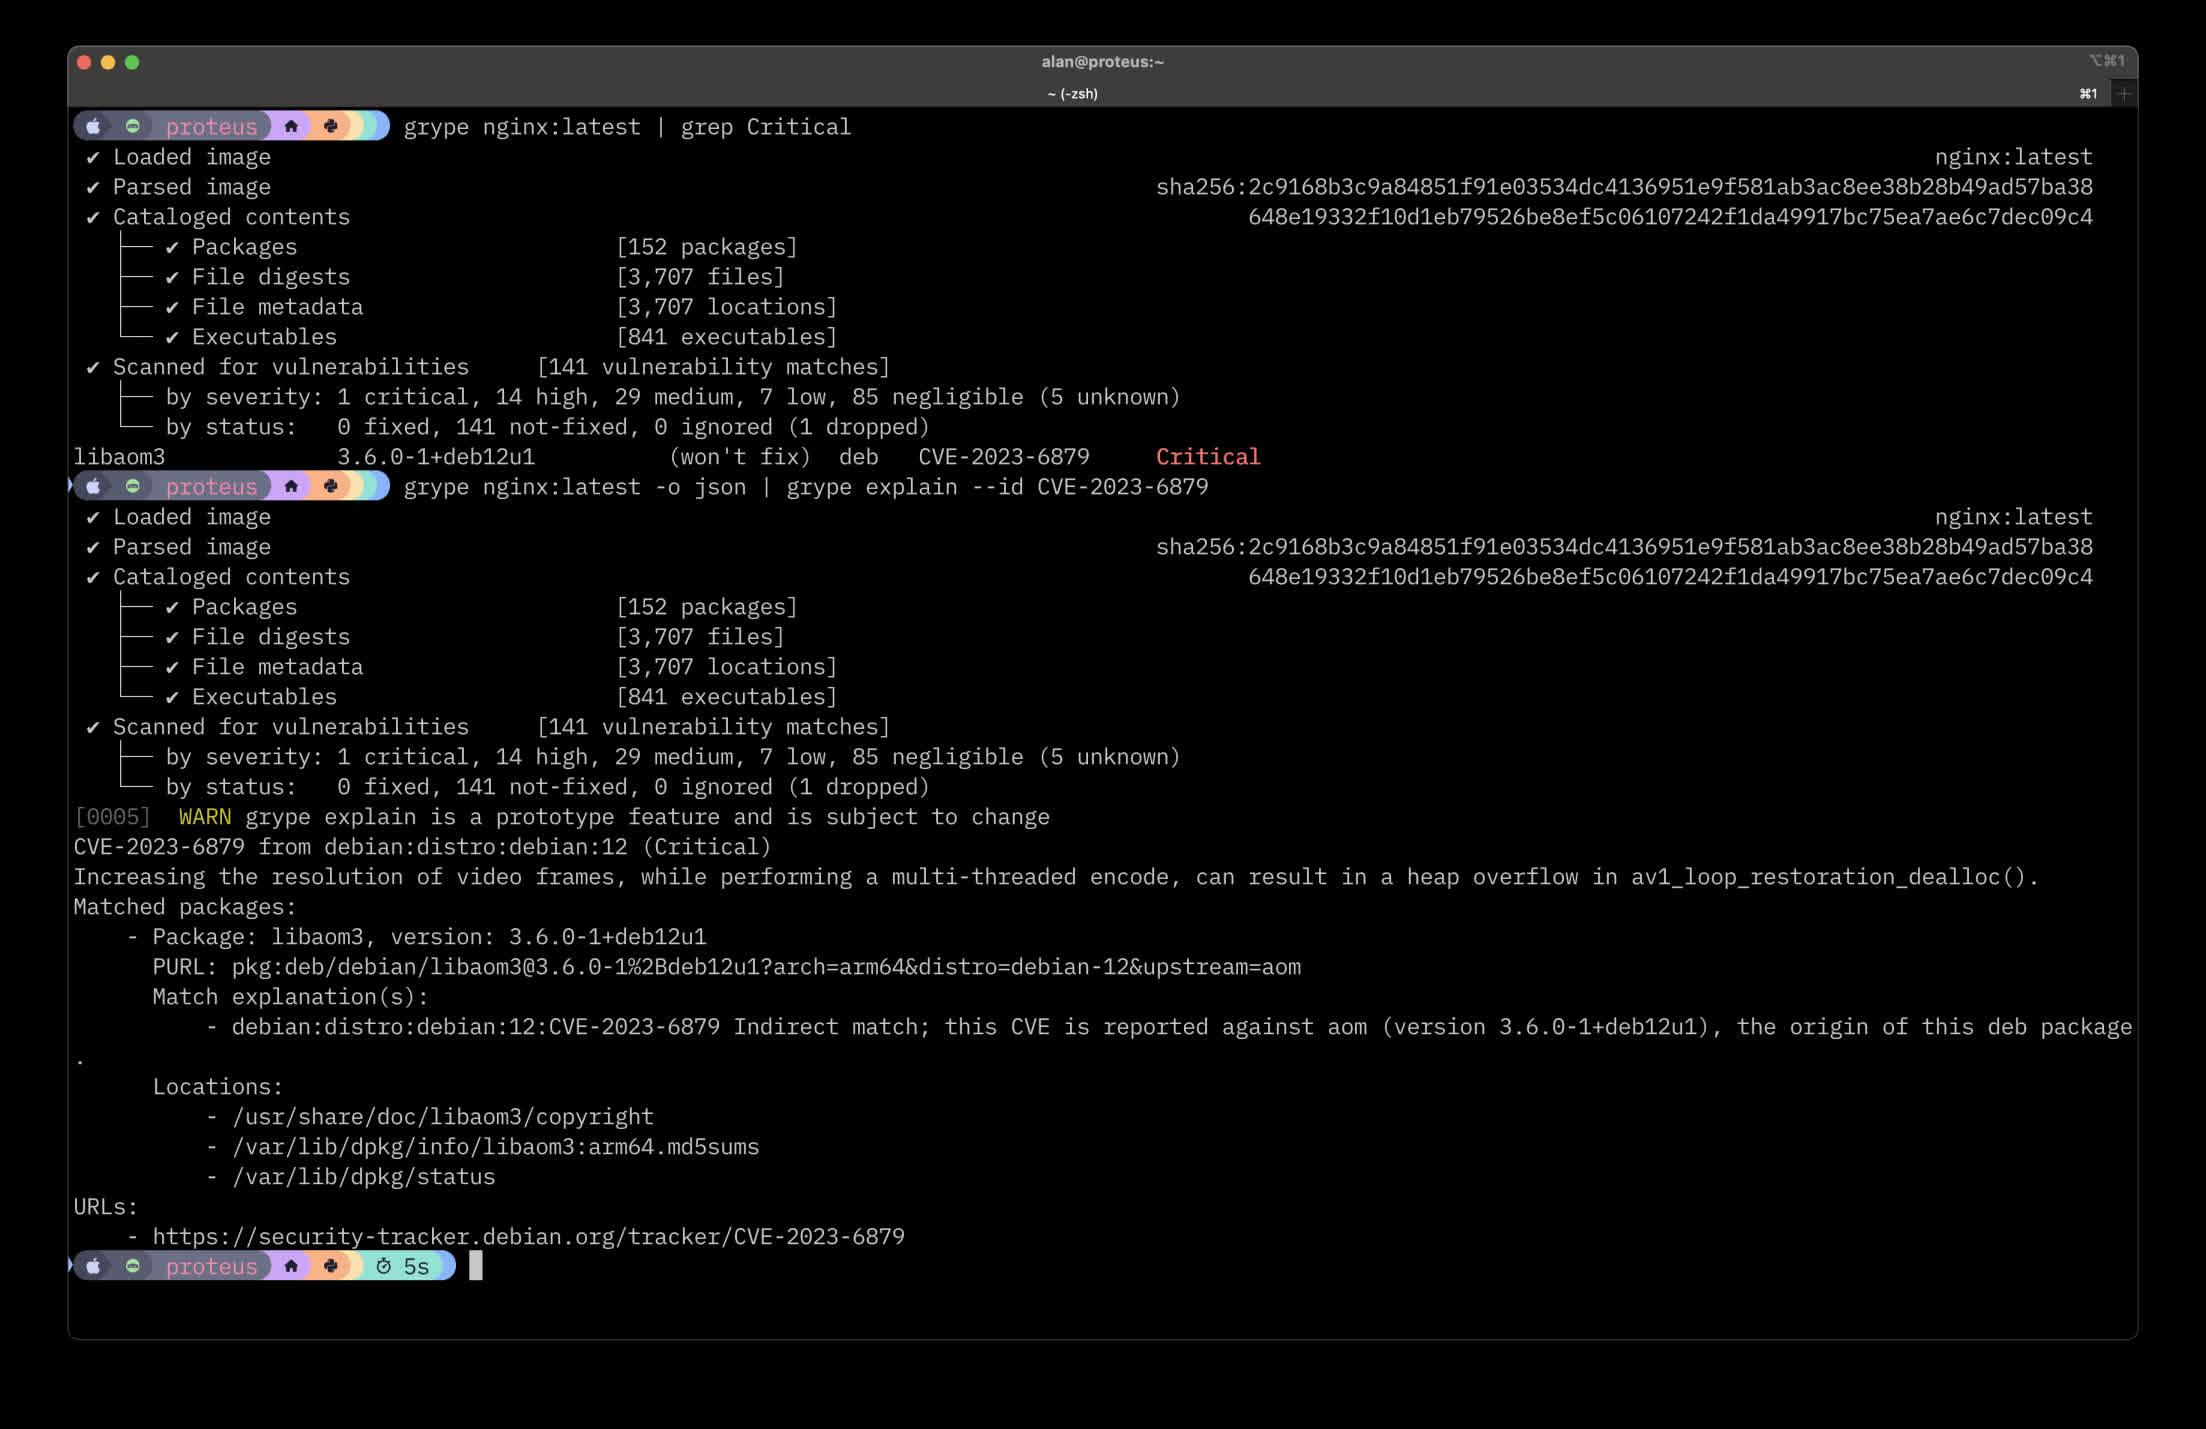Click the red 'Critical' severity label
Image resolution: width=2206 pixels, height=1429 pixels.
tap(1208, 457)
